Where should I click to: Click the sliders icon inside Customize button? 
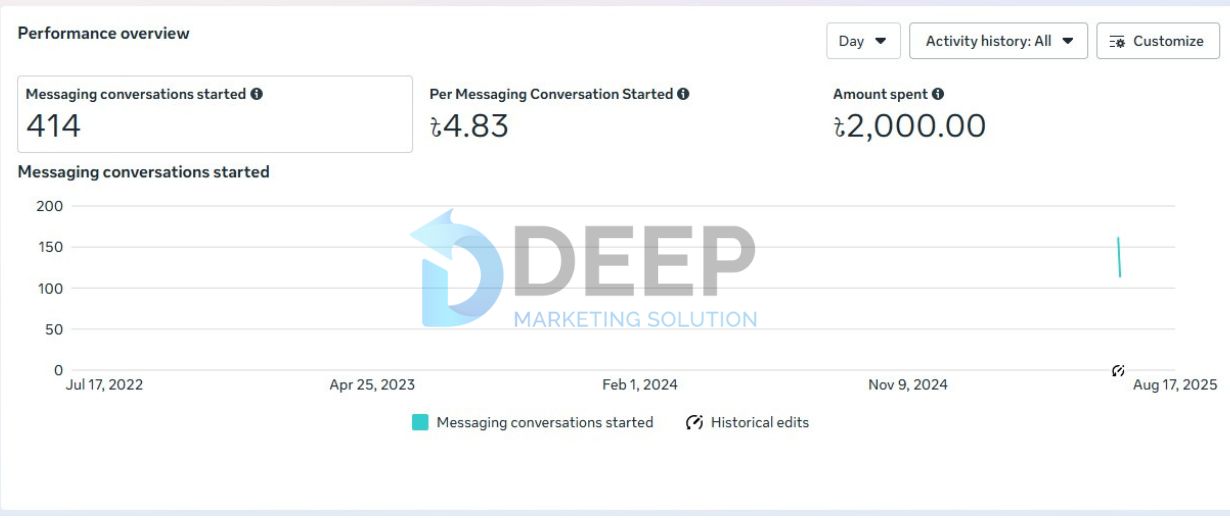click(1117, 42)
